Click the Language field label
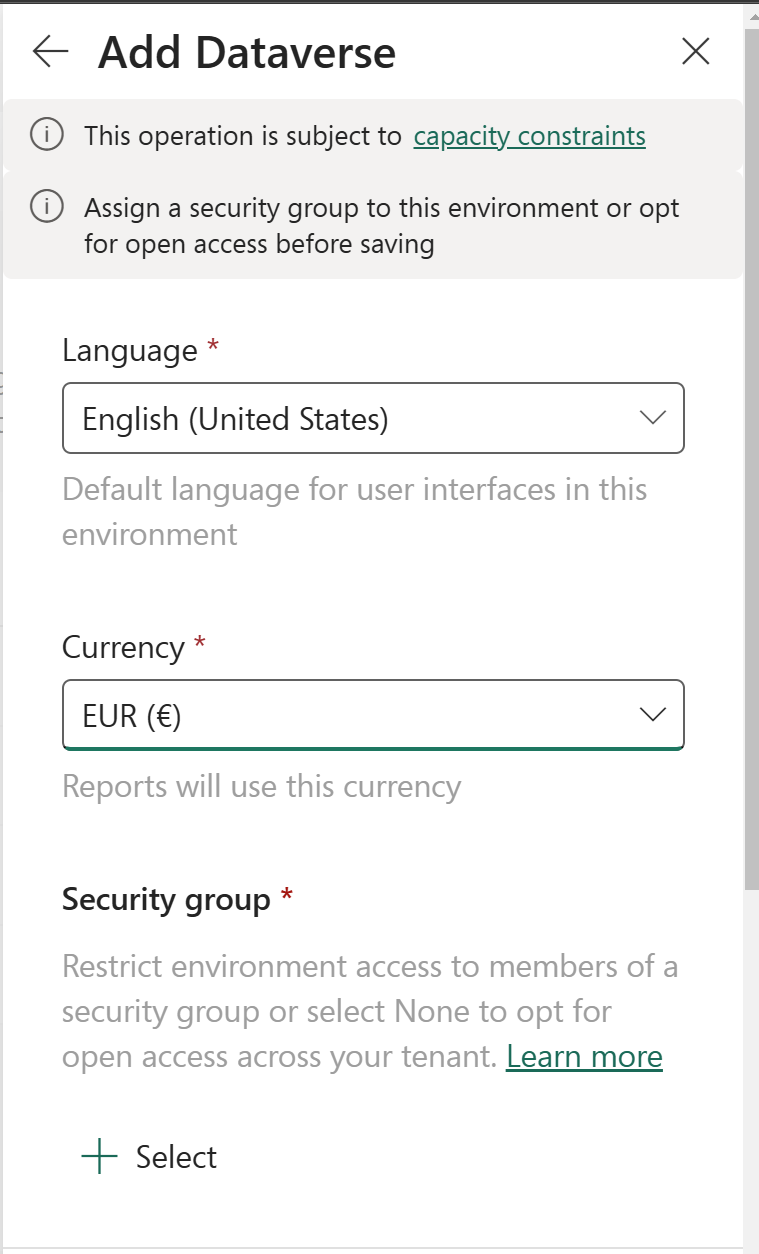The image size is (759, 1254). [130, 351]
